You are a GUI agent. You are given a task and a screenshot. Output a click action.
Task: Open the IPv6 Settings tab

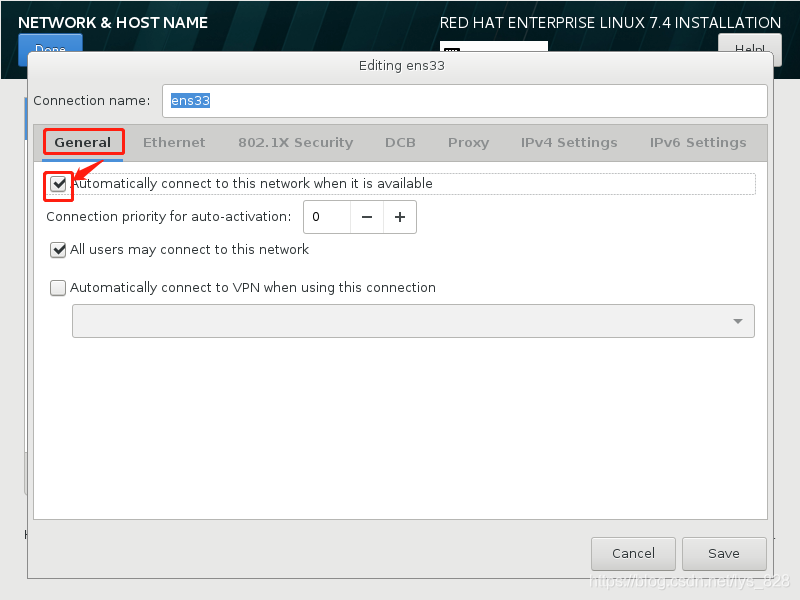click(x=697, y=142)
